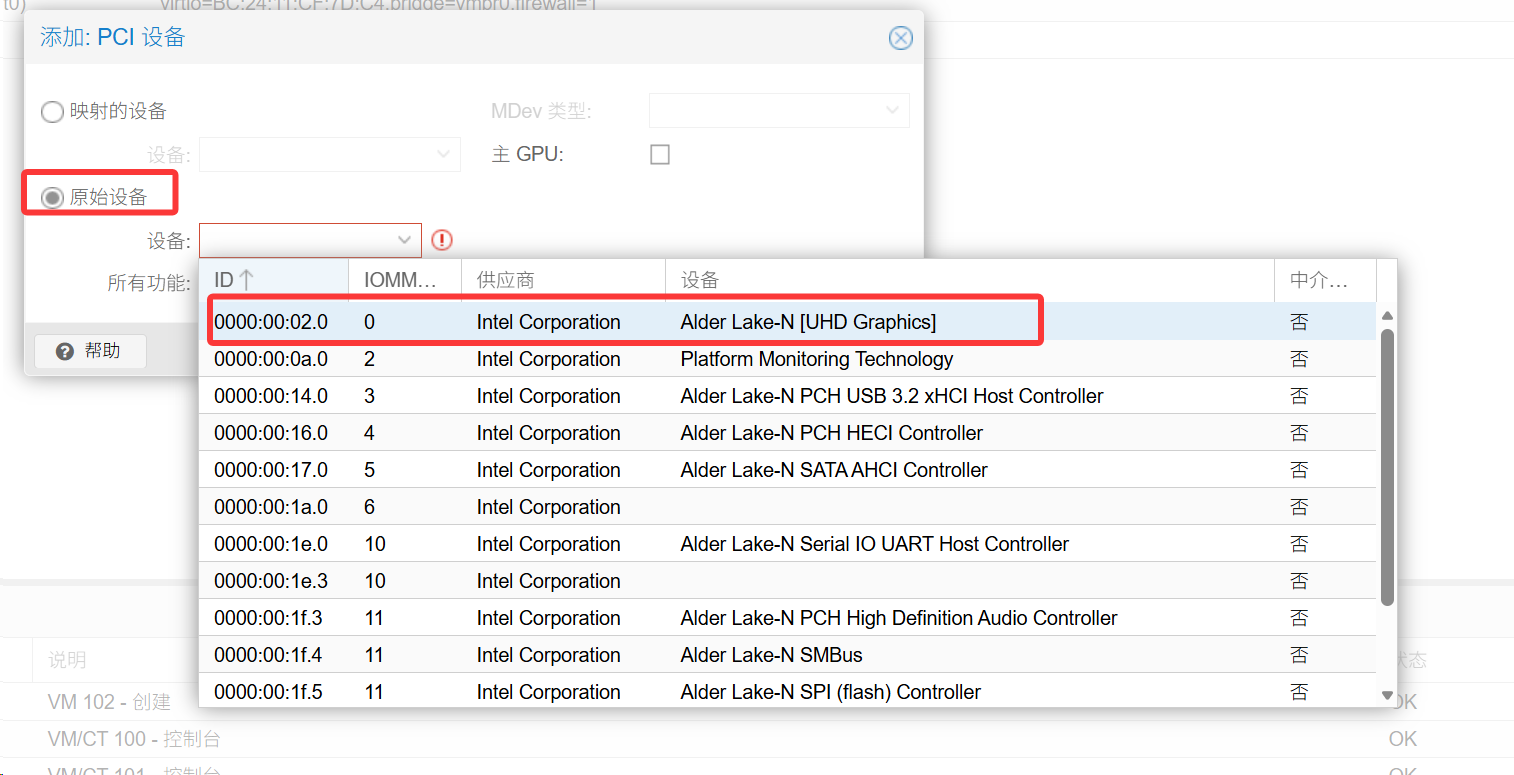This screenshot has width=1514, height=775.
Task: Select the 原始设备 radio button
Action: pyautogui.click(x=52, y=198)
